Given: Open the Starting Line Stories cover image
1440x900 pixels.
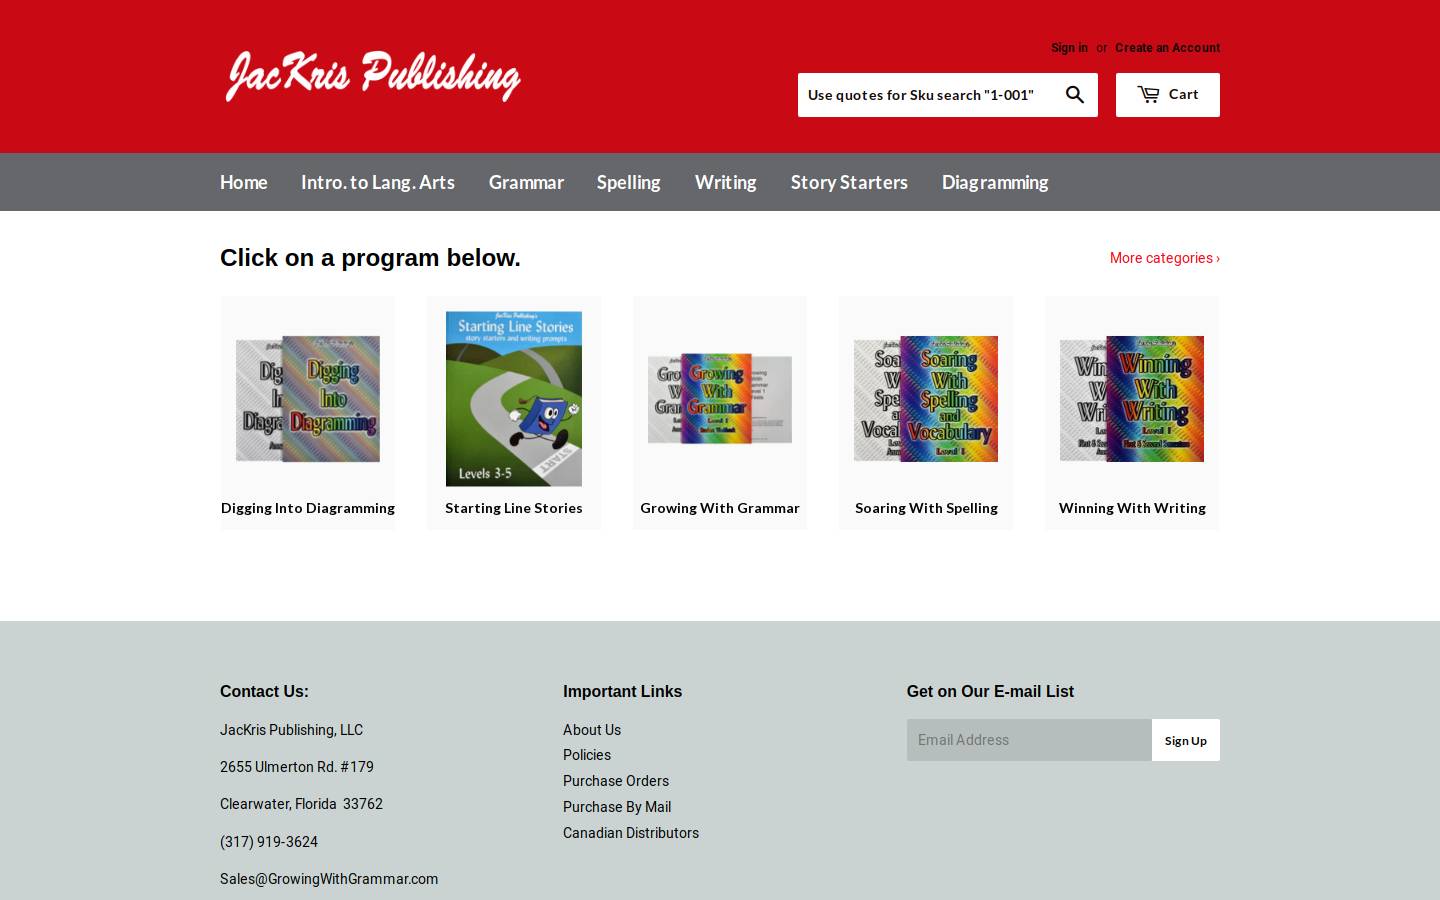Looking at the screenshot, I should pos(514,399).
